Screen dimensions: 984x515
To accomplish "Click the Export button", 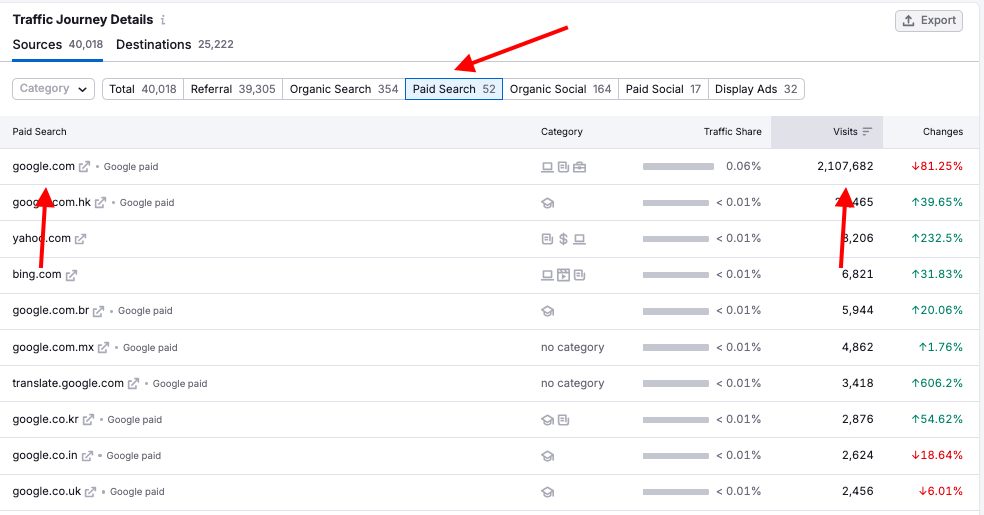I will pos(929,21).
